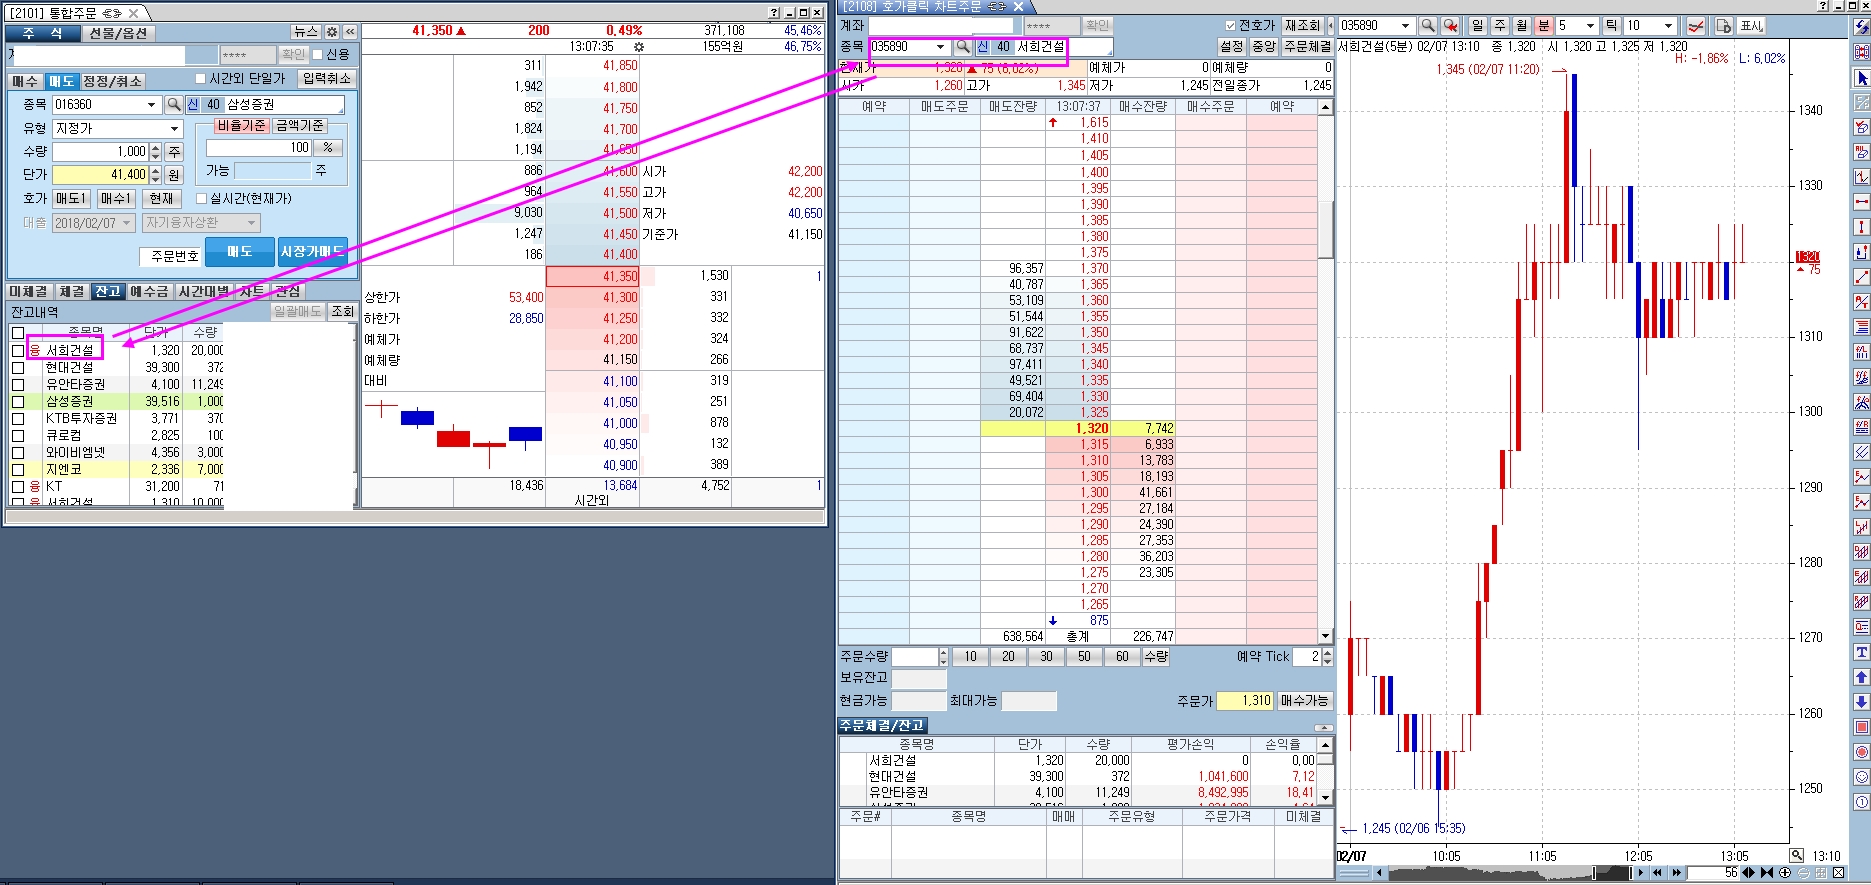Viewport: 1871px width, 885px height.
Task: Click the 단가 price input field showing 41,400
Action: [x=100, y=175]
